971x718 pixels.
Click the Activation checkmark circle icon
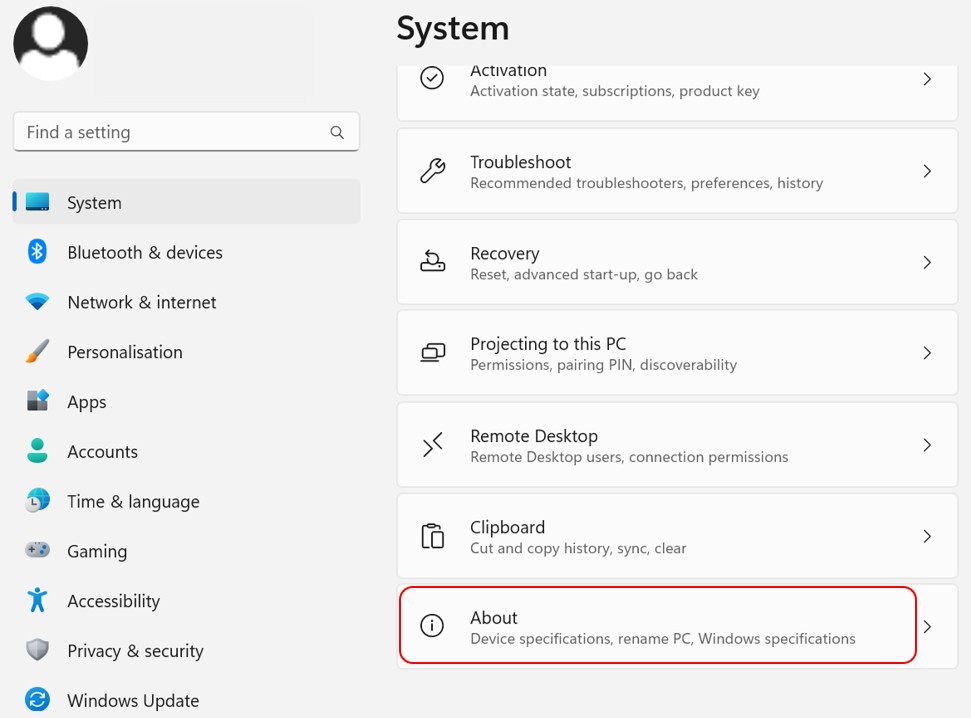coord(432,78)
